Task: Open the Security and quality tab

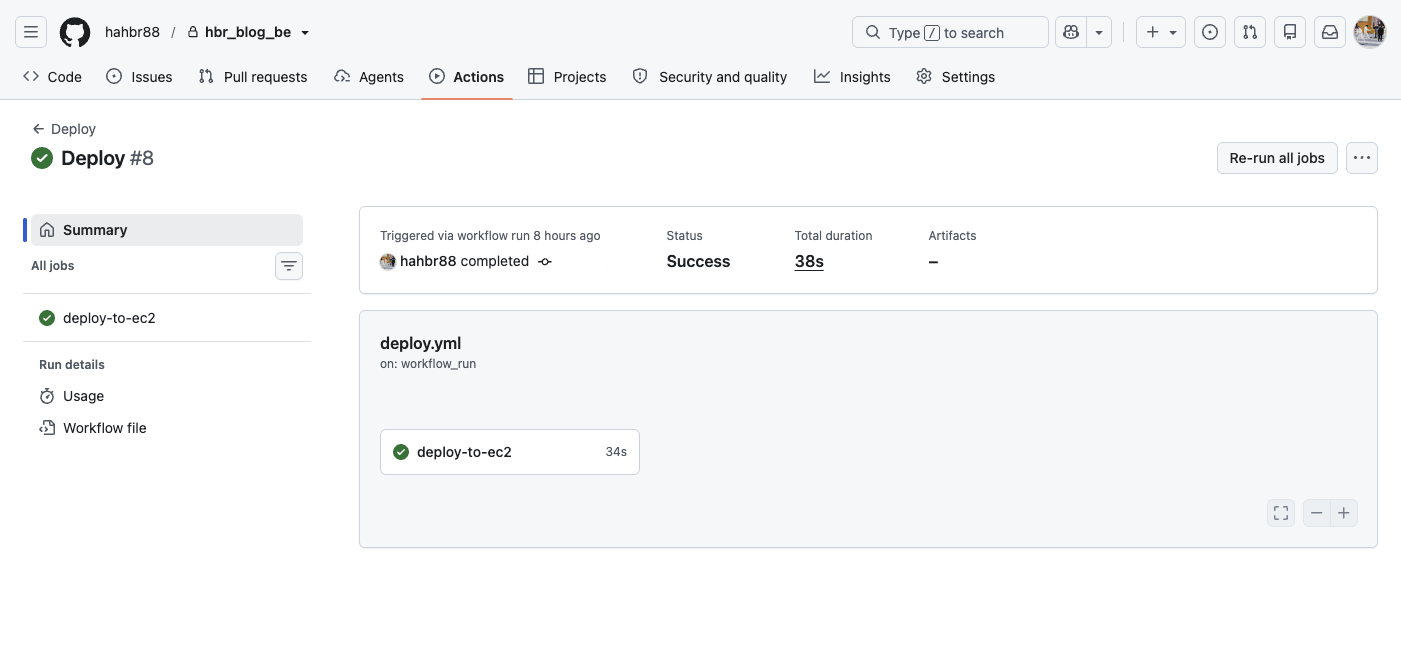Action: 710,77
